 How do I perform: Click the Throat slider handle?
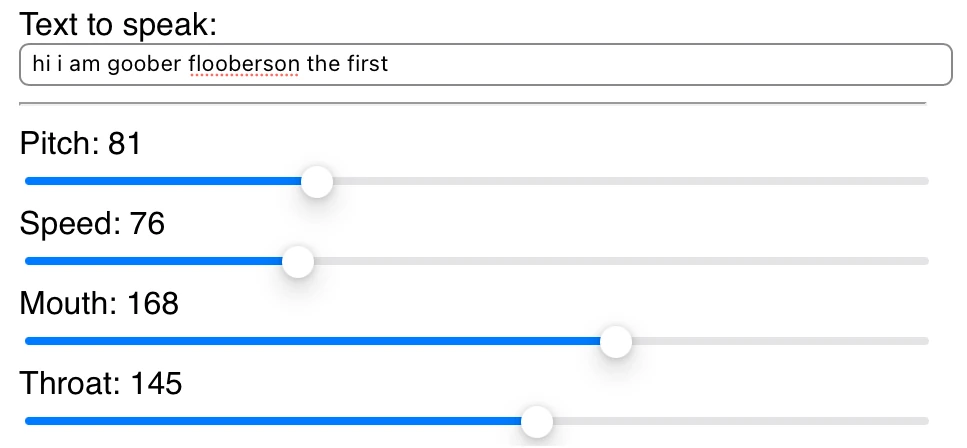(x=538, y=421)
